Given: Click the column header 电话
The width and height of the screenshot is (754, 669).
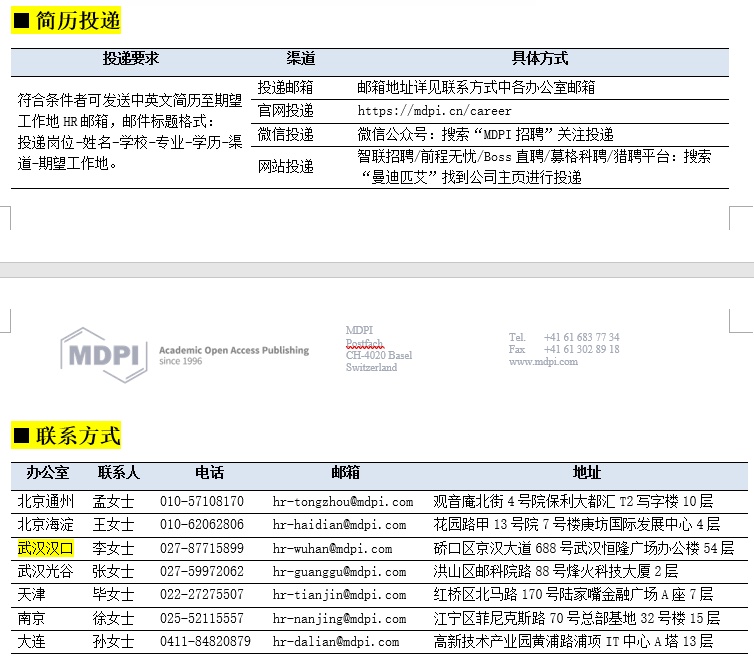Looking at the screenshot, I should [209, 473].
